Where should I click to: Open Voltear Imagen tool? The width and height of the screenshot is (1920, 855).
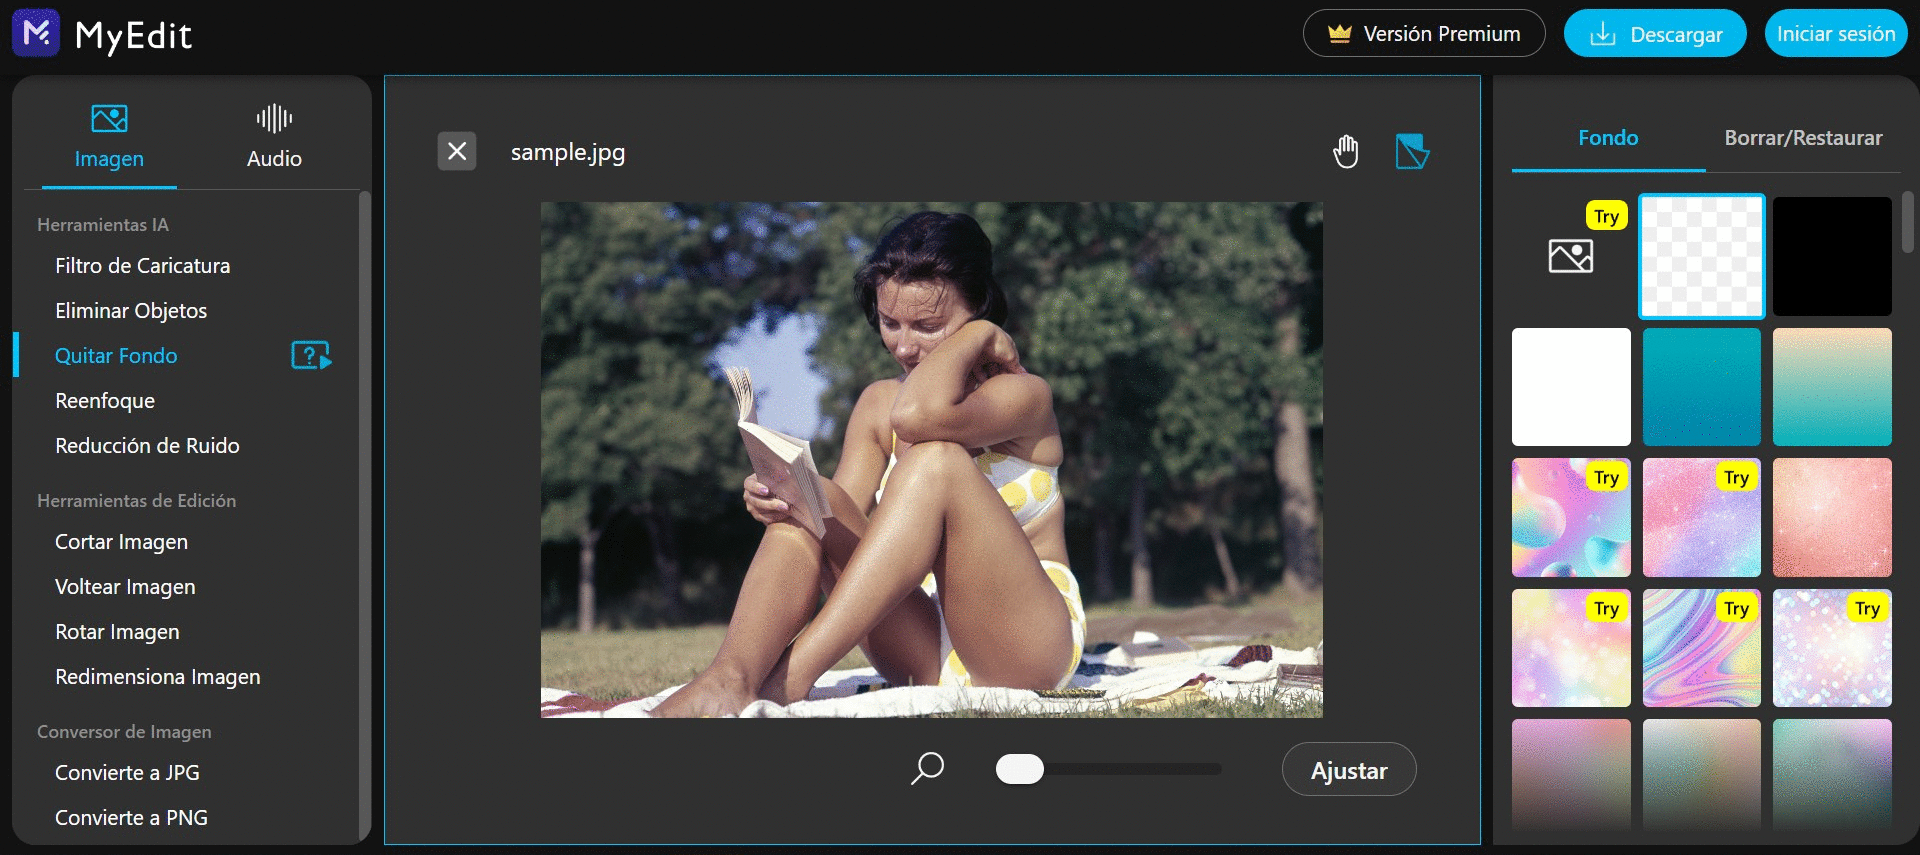125,587
